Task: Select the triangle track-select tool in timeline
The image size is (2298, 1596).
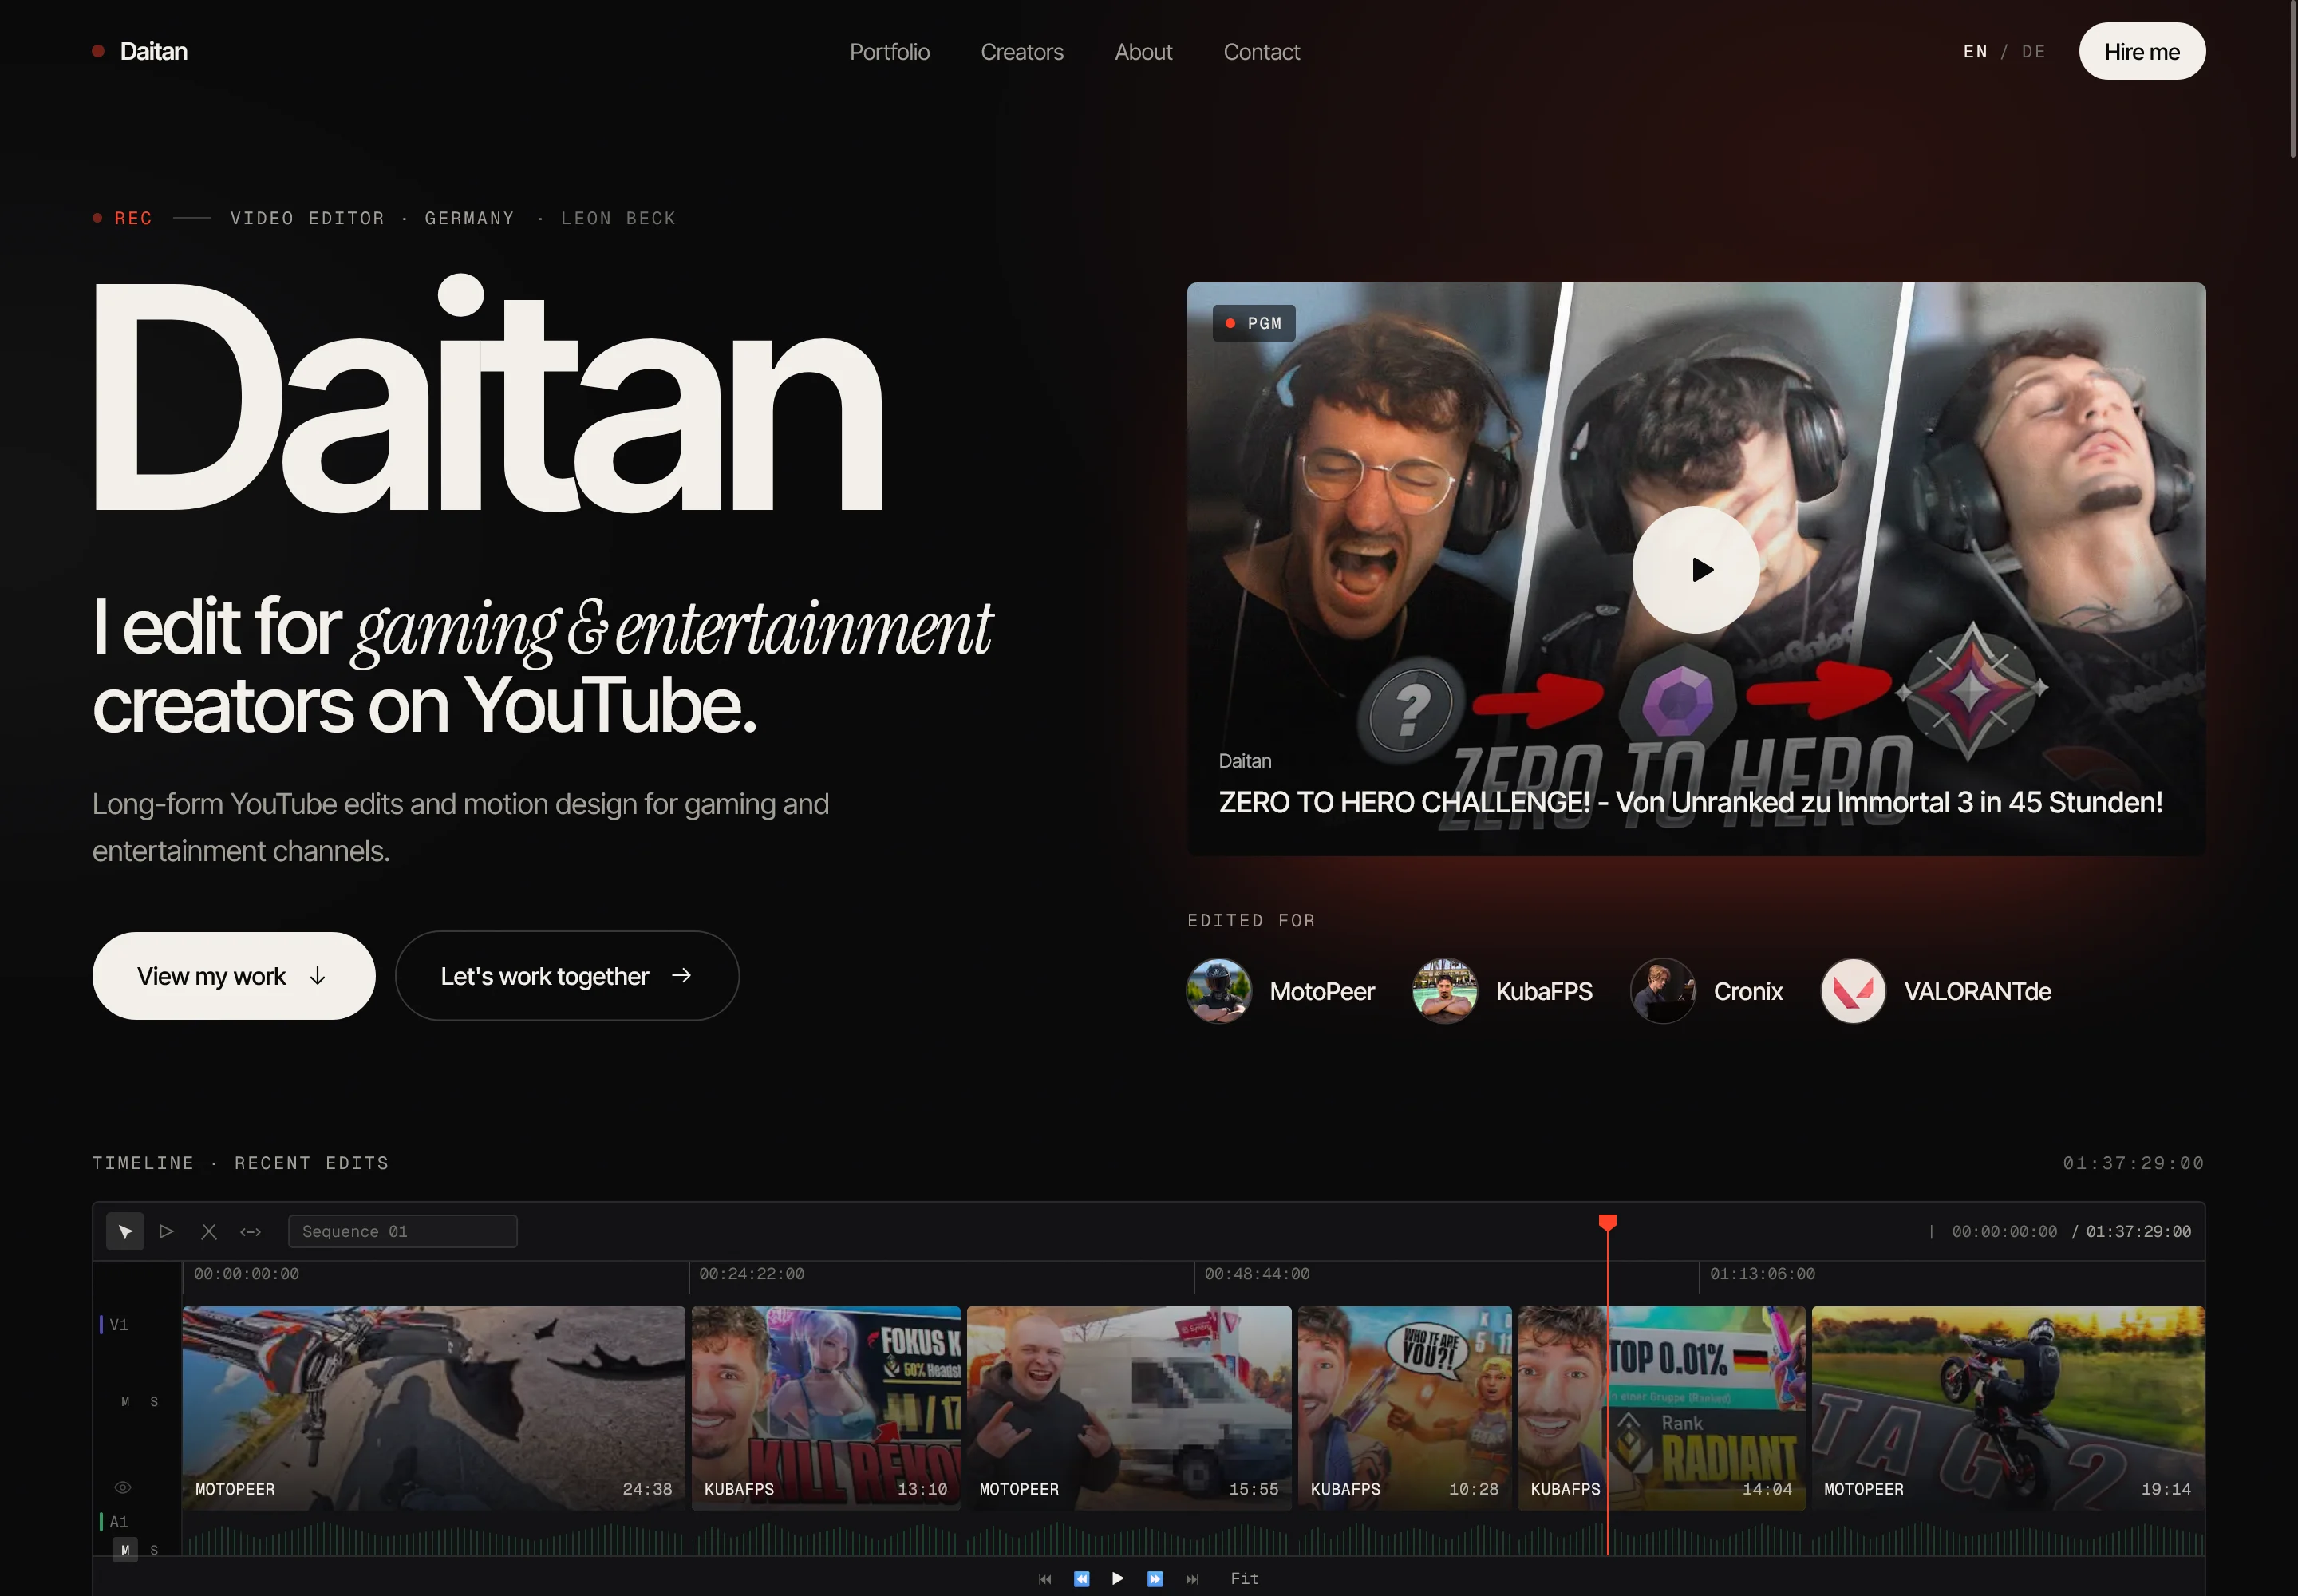Action: (167, 1231)
